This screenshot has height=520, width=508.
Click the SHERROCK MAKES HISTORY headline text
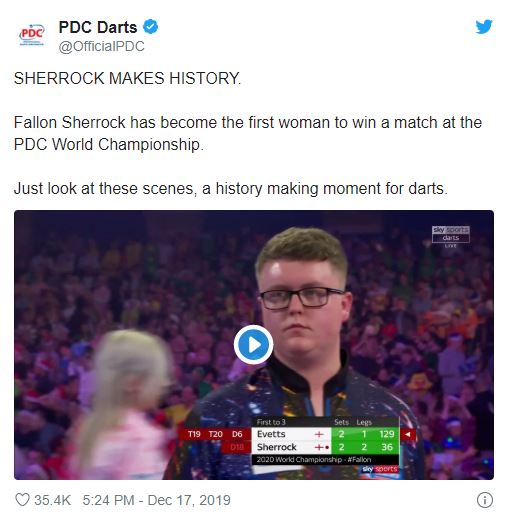pos(127,79)
